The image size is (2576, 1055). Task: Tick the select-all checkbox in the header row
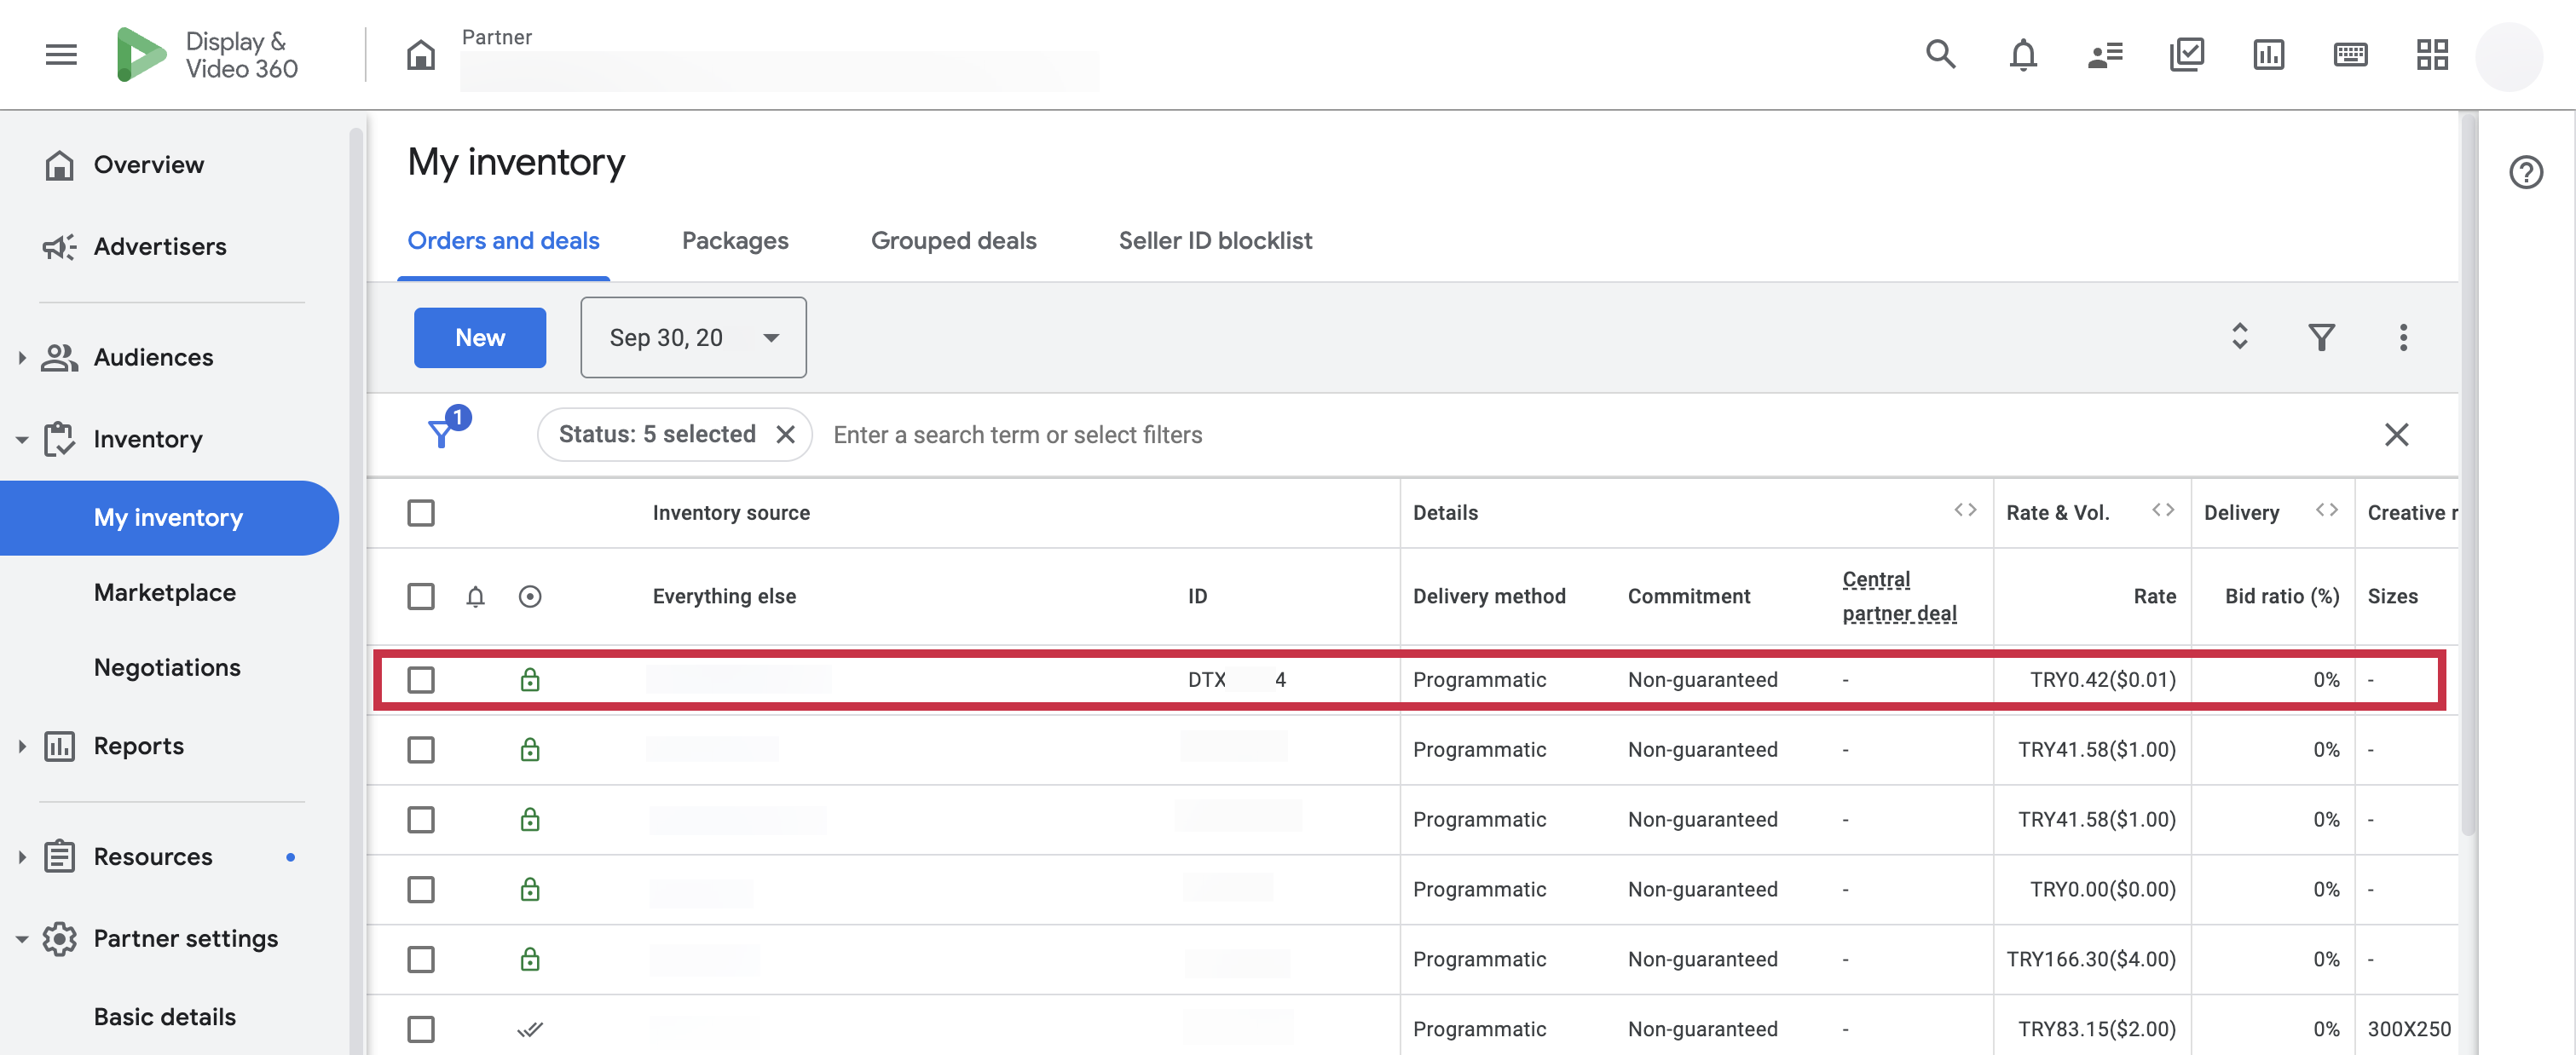pyautogui.click(x=421, y=513)
